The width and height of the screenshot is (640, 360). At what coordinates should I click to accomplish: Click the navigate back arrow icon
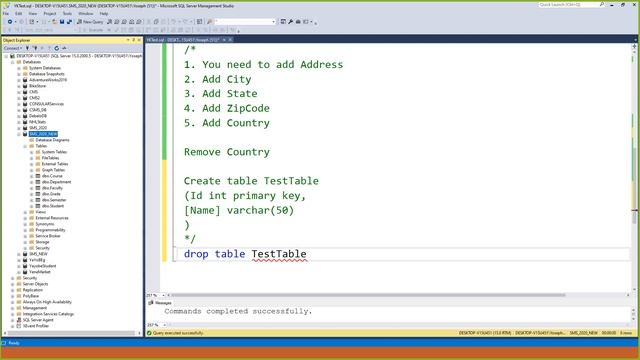(10, 22)
